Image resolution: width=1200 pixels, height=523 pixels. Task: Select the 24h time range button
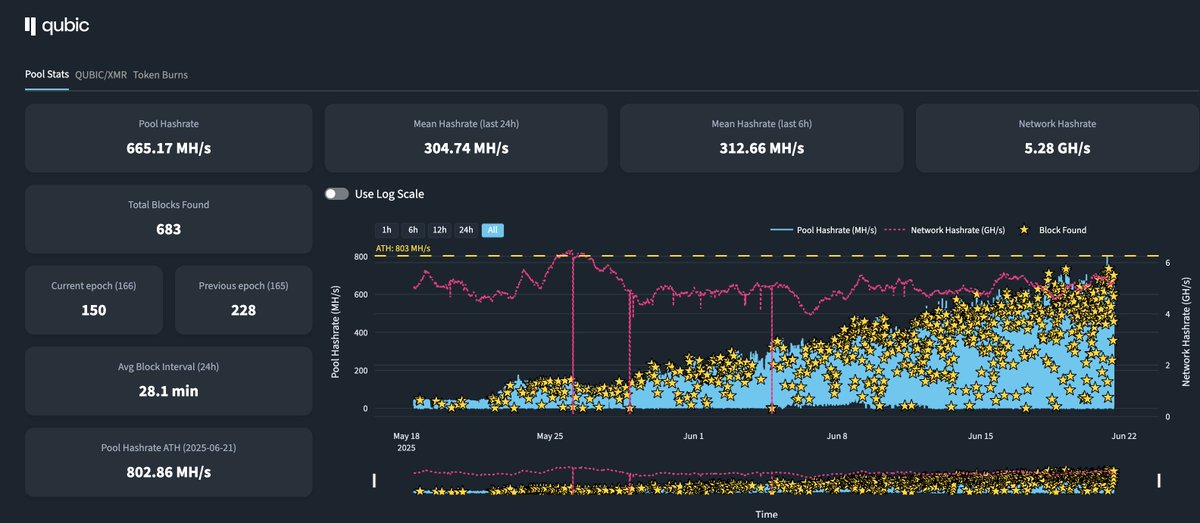(x=466, y=230)
